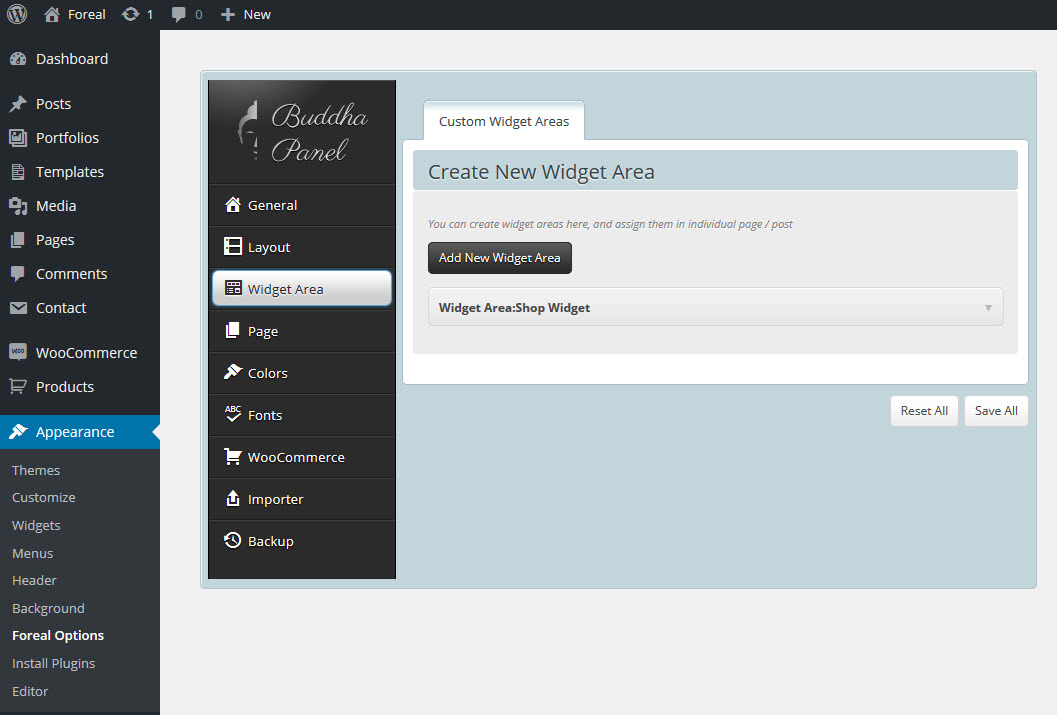Click the WooCommerce icon in WordPress sidebar
1057x715 pixels.
click(18, 352)
